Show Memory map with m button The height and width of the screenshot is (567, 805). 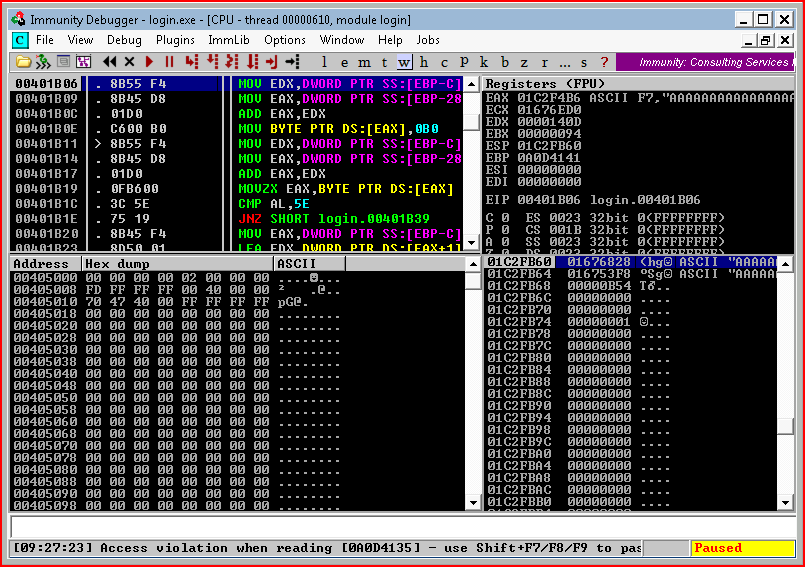click(364, 62)
